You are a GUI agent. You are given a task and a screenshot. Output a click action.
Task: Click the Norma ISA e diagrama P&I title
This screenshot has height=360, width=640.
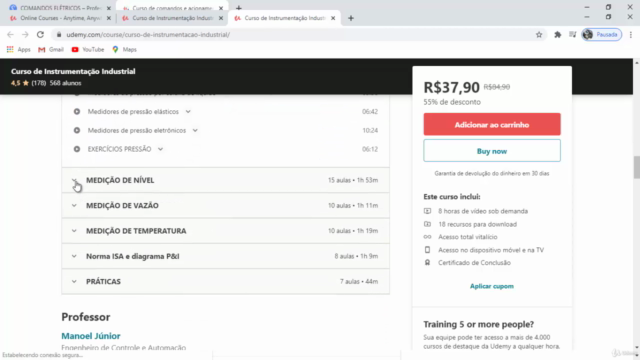pos(133,256)
